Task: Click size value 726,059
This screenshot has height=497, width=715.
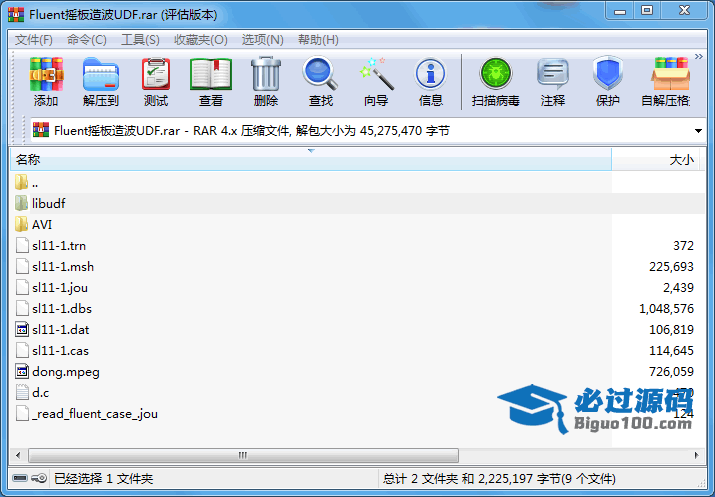Action: [671, 372]
